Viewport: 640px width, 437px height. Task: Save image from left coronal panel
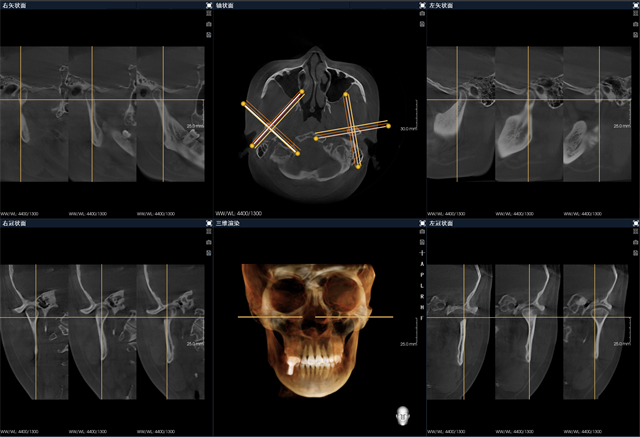tap(636, 253)
